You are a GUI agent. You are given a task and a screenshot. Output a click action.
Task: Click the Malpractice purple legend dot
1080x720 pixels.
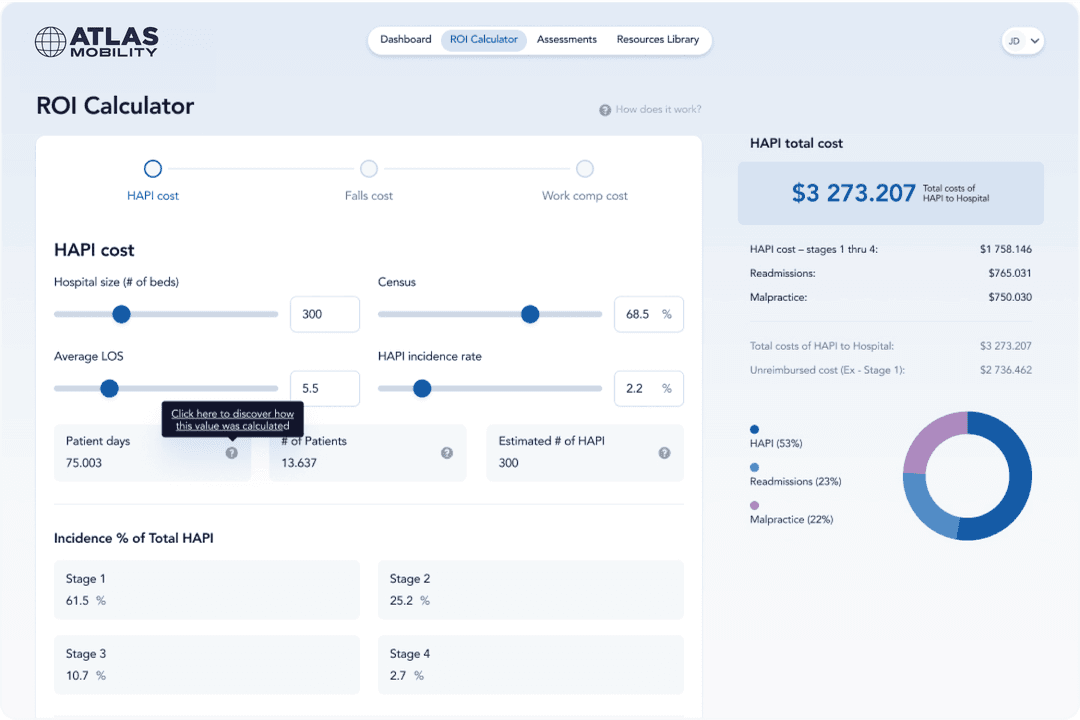click(754, 505)
